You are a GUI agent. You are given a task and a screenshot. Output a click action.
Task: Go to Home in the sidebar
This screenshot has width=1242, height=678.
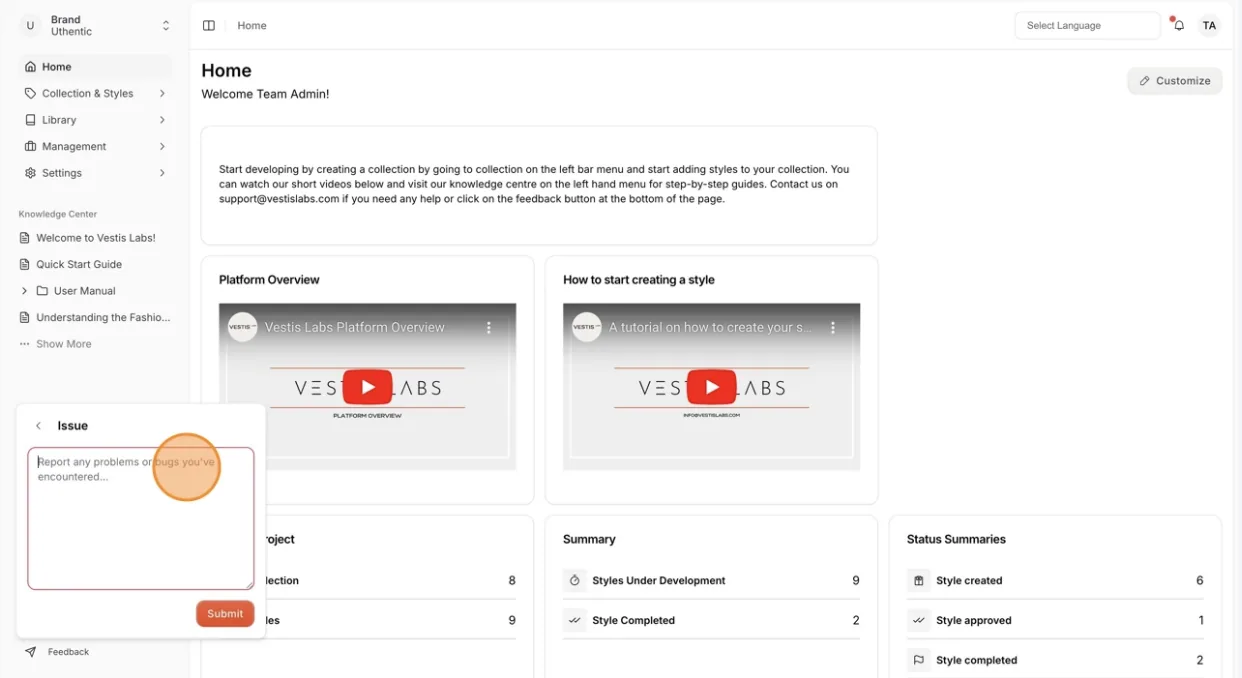(x=95, y=67)
